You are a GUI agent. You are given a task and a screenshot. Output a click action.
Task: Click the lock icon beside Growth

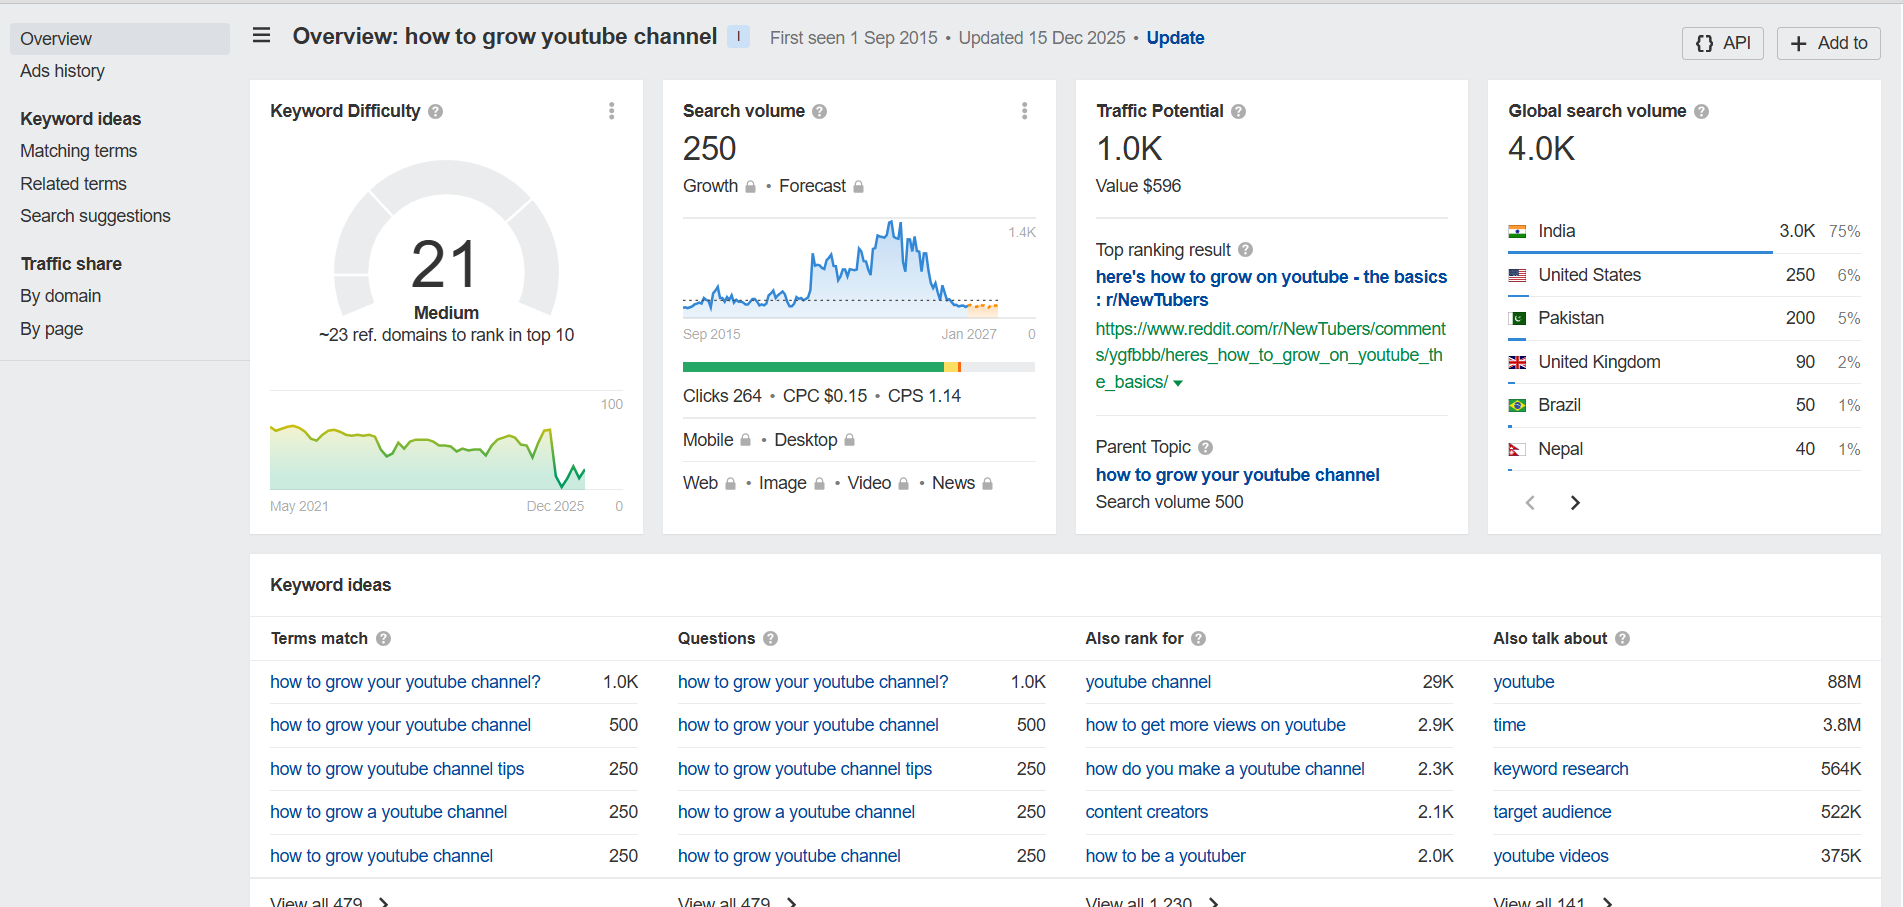(x=750, y=187)
